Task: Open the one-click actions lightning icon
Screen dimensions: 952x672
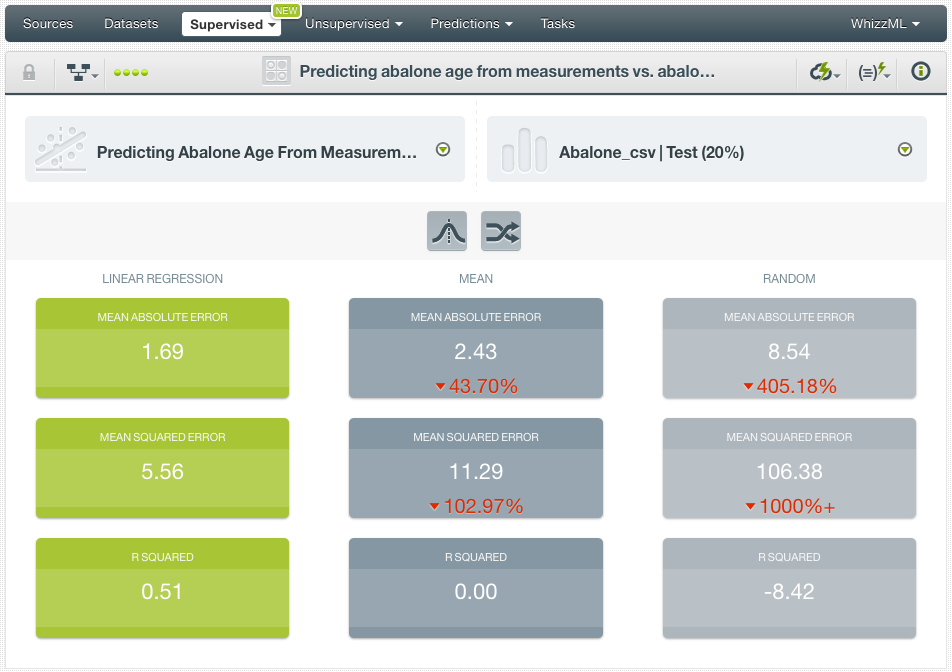Action: pos(819,71)
